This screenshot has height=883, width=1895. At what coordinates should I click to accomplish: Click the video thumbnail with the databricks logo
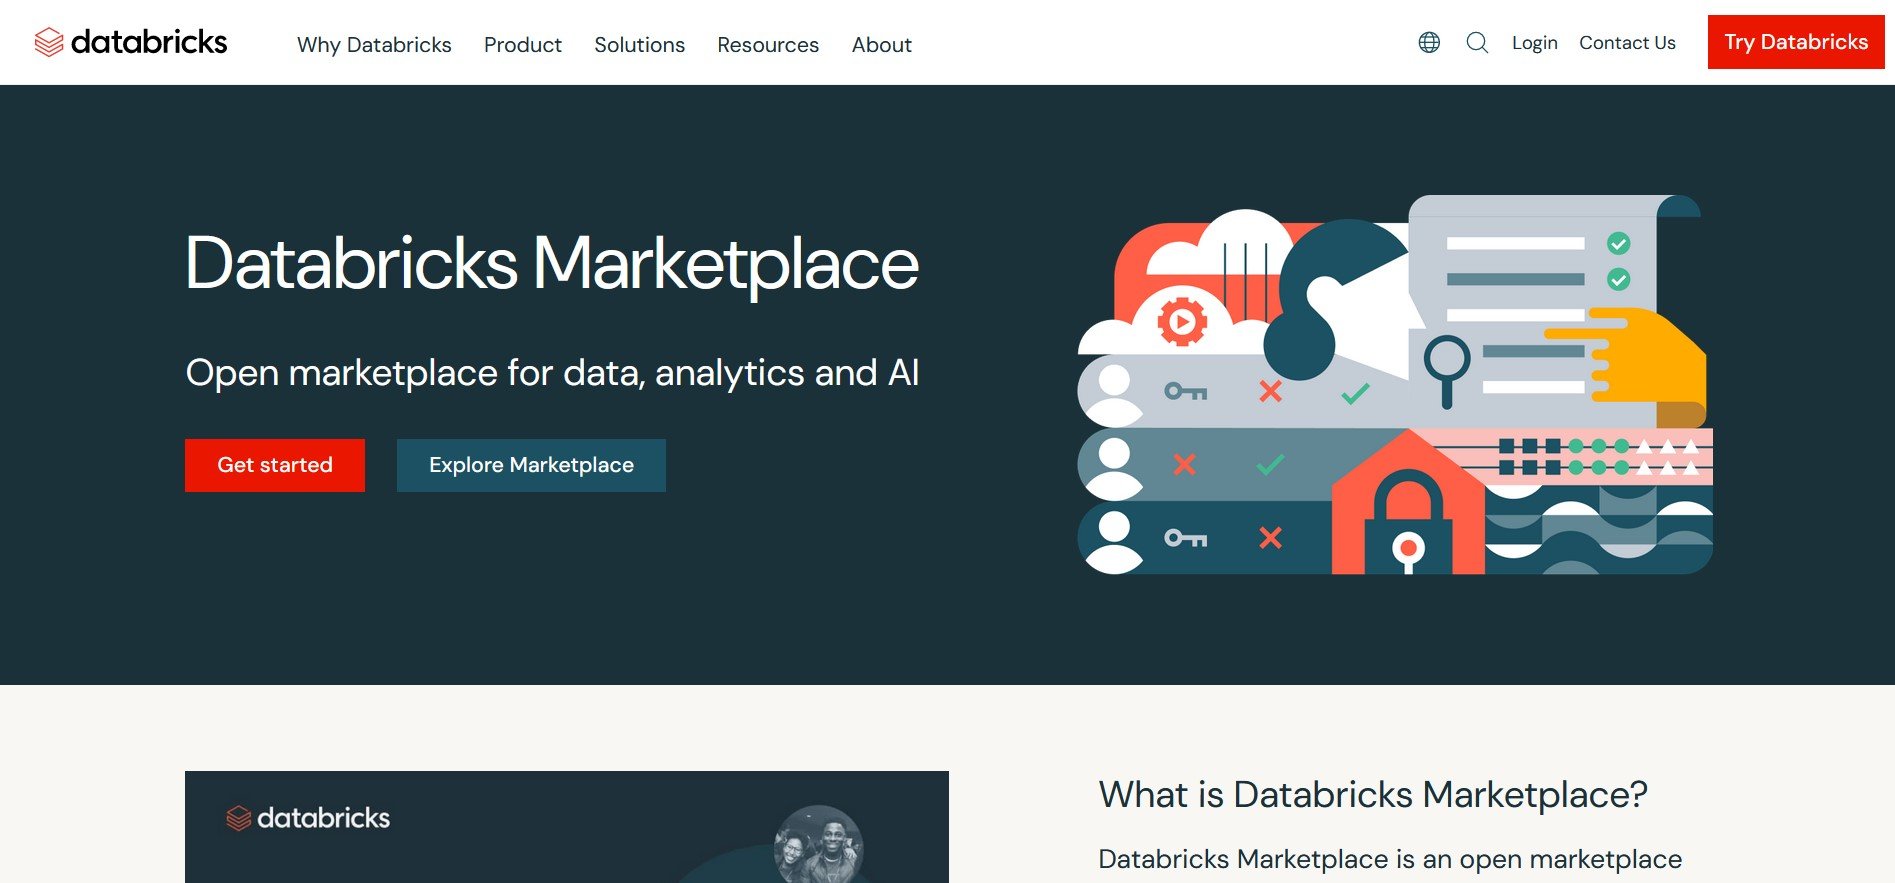click(567, 827)
